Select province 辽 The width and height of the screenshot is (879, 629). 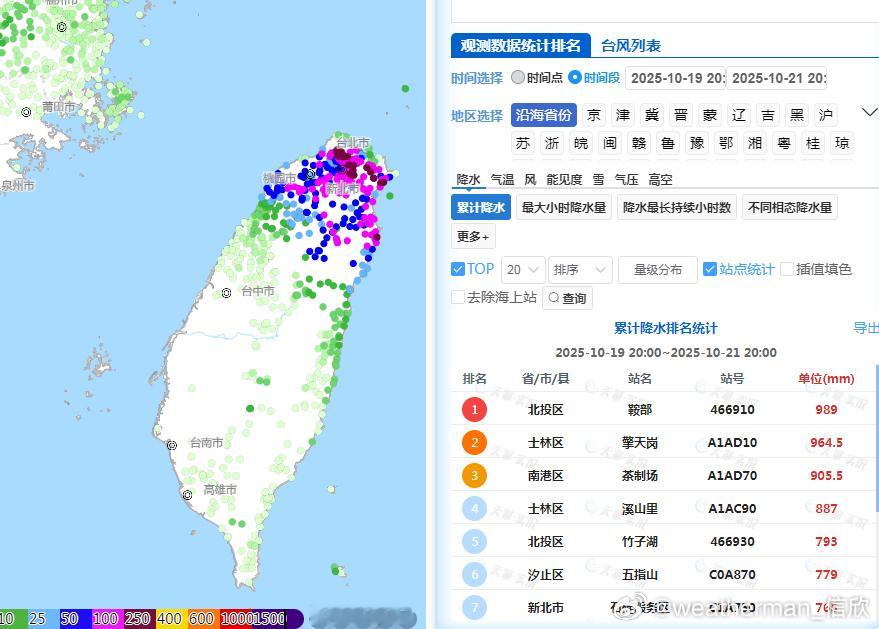[x=739, y=115]
